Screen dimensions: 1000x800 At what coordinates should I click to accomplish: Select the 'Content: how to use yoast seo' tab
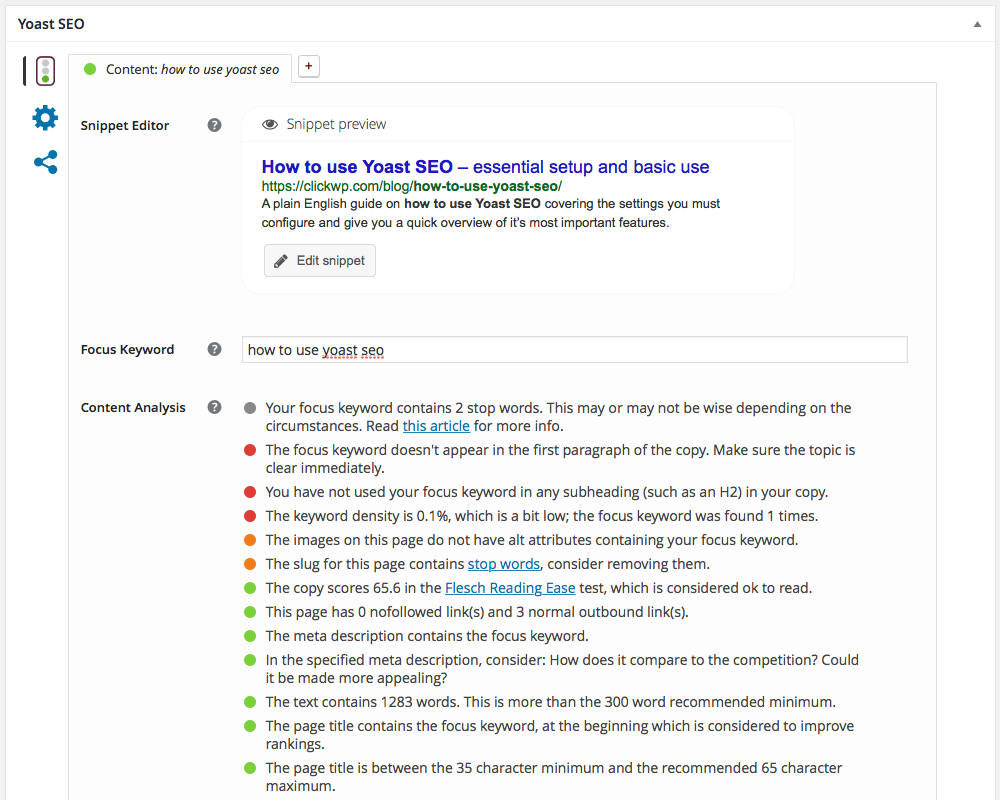pyautogui.click(x=181, y=70)
